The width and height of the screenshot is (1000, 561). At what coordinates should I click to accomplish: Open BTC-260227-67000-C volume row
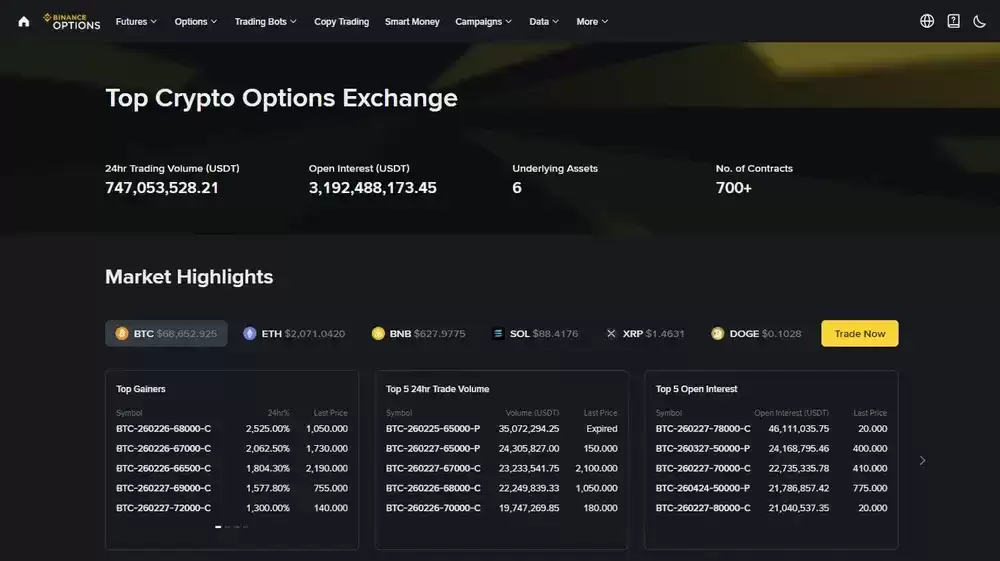pyautogui.click(x=501, y=468)
